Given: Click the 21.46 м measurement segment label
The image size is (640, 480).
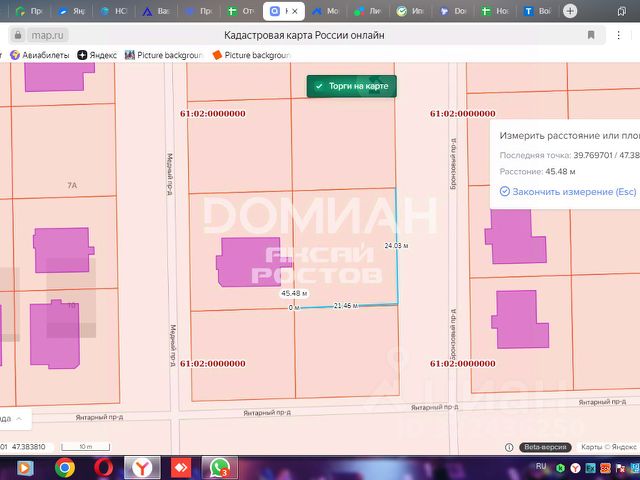Looking at the screenshot, I should click(346, 306).
